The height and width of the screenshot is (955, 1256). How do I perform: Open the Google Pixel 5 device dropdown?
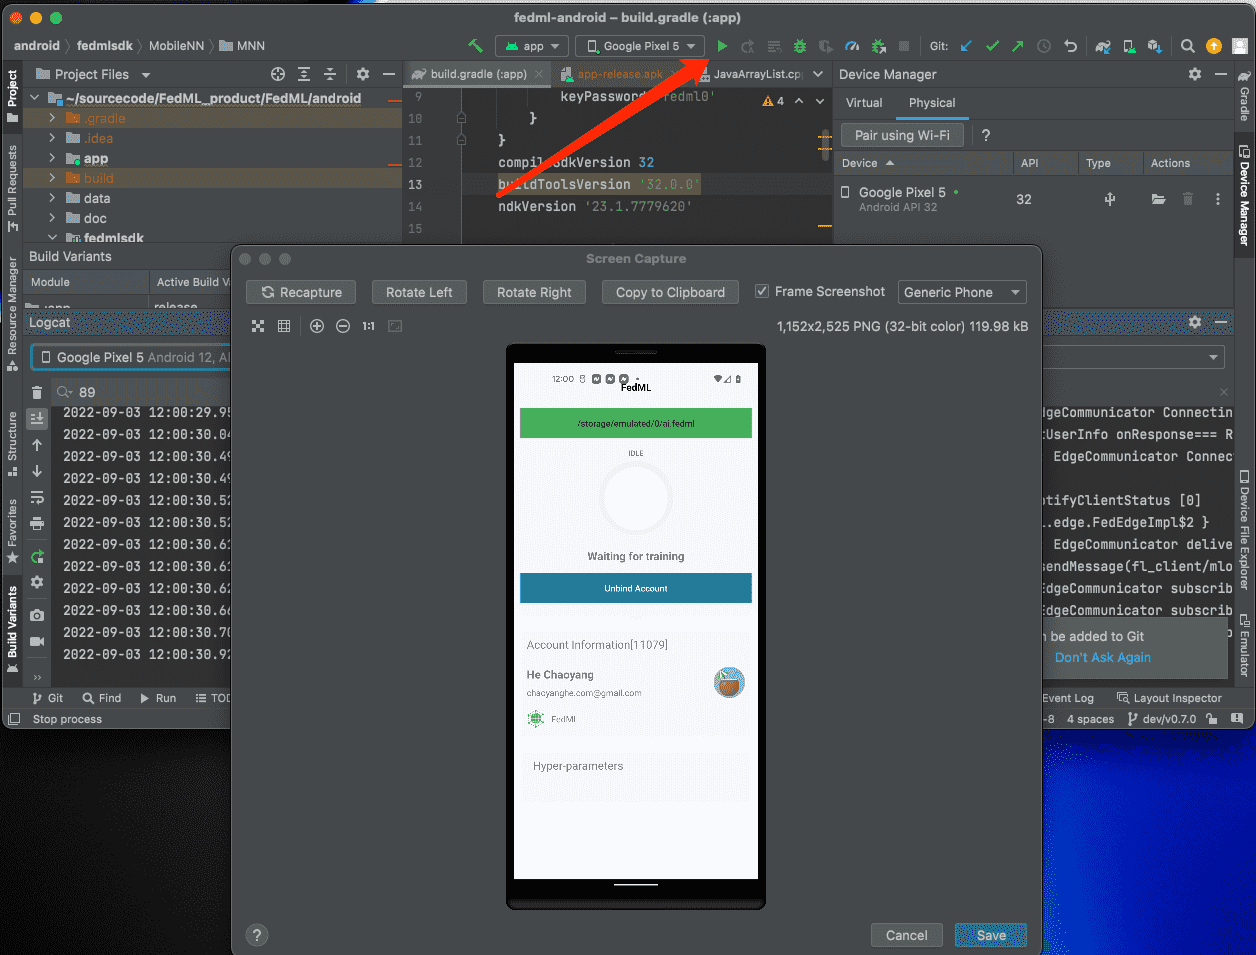(x=640, y=46)
